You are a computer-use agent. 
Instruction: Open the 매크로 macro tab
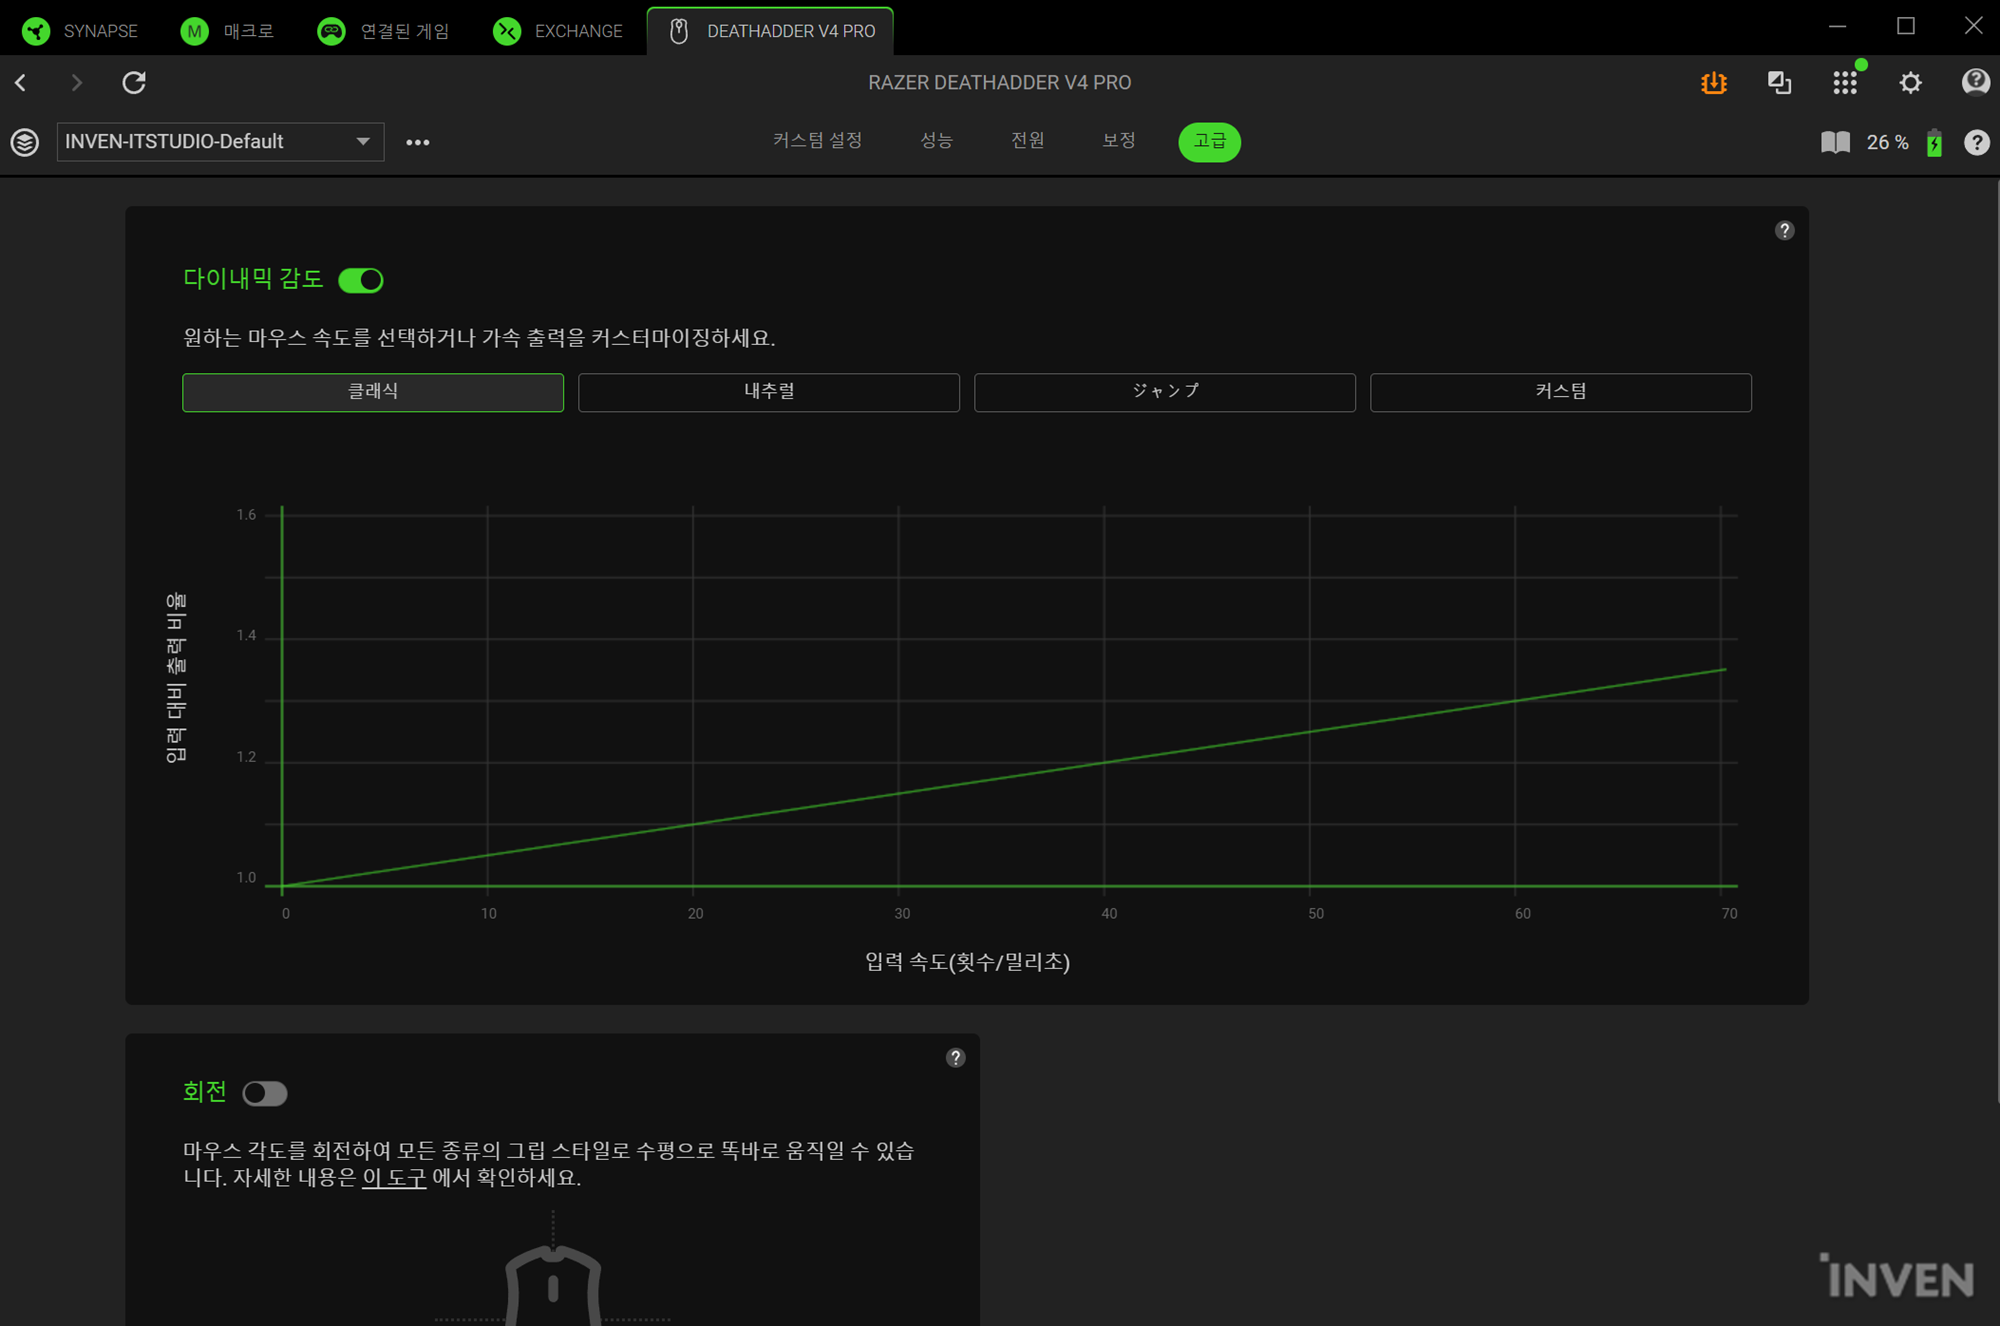pyautogui.click(x=227, y=31)
